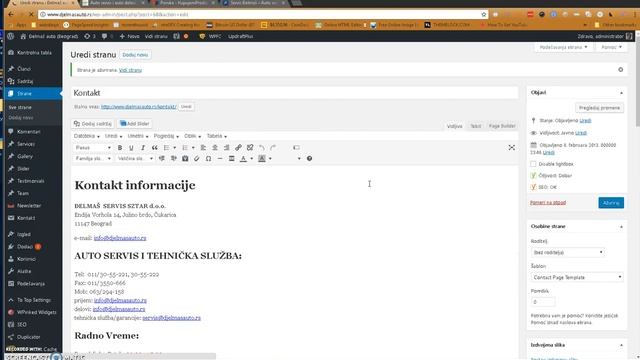Switch to Vidljivo visual editor tab
Screen dimensions: 640x360
coord(454,126)
